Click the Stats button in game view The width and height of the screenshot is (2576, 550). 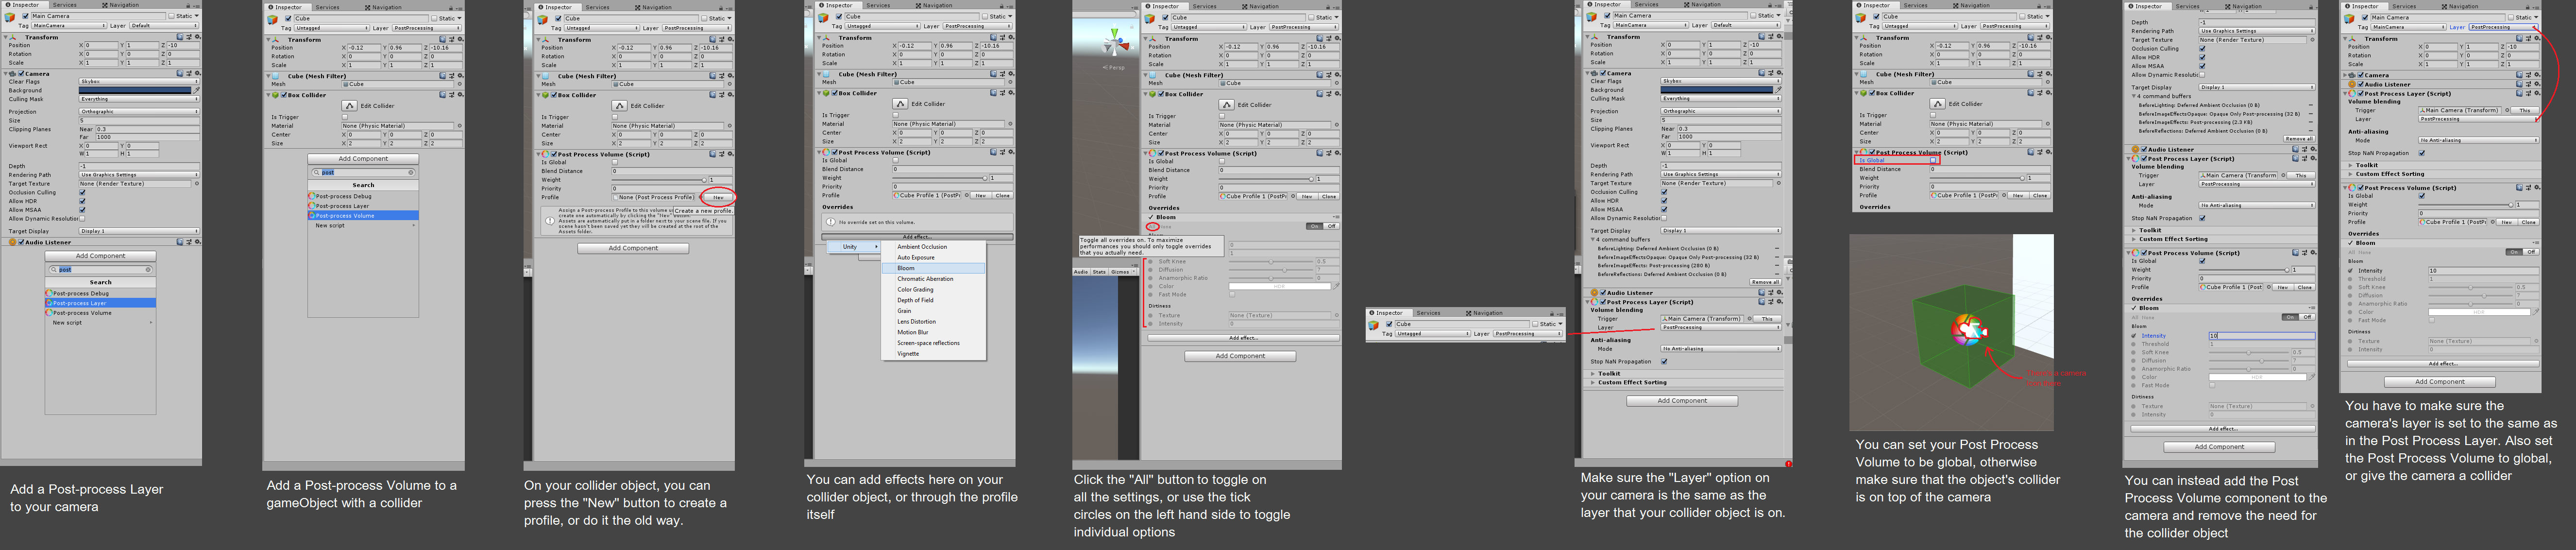(1099, 271)
